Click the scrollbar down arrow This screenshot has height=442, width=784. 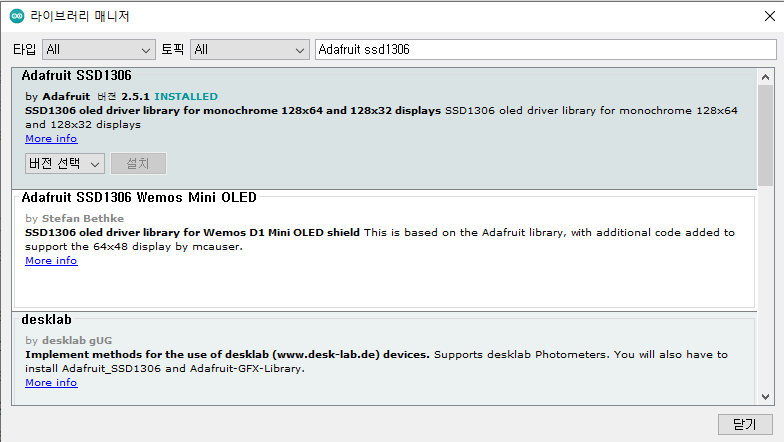[x=765, y=396]
